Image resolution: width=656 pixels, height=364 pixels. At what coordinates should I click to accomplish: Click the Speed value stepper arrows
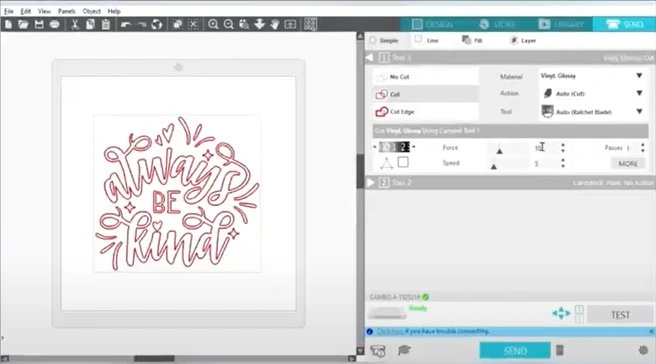coord(563,163)
